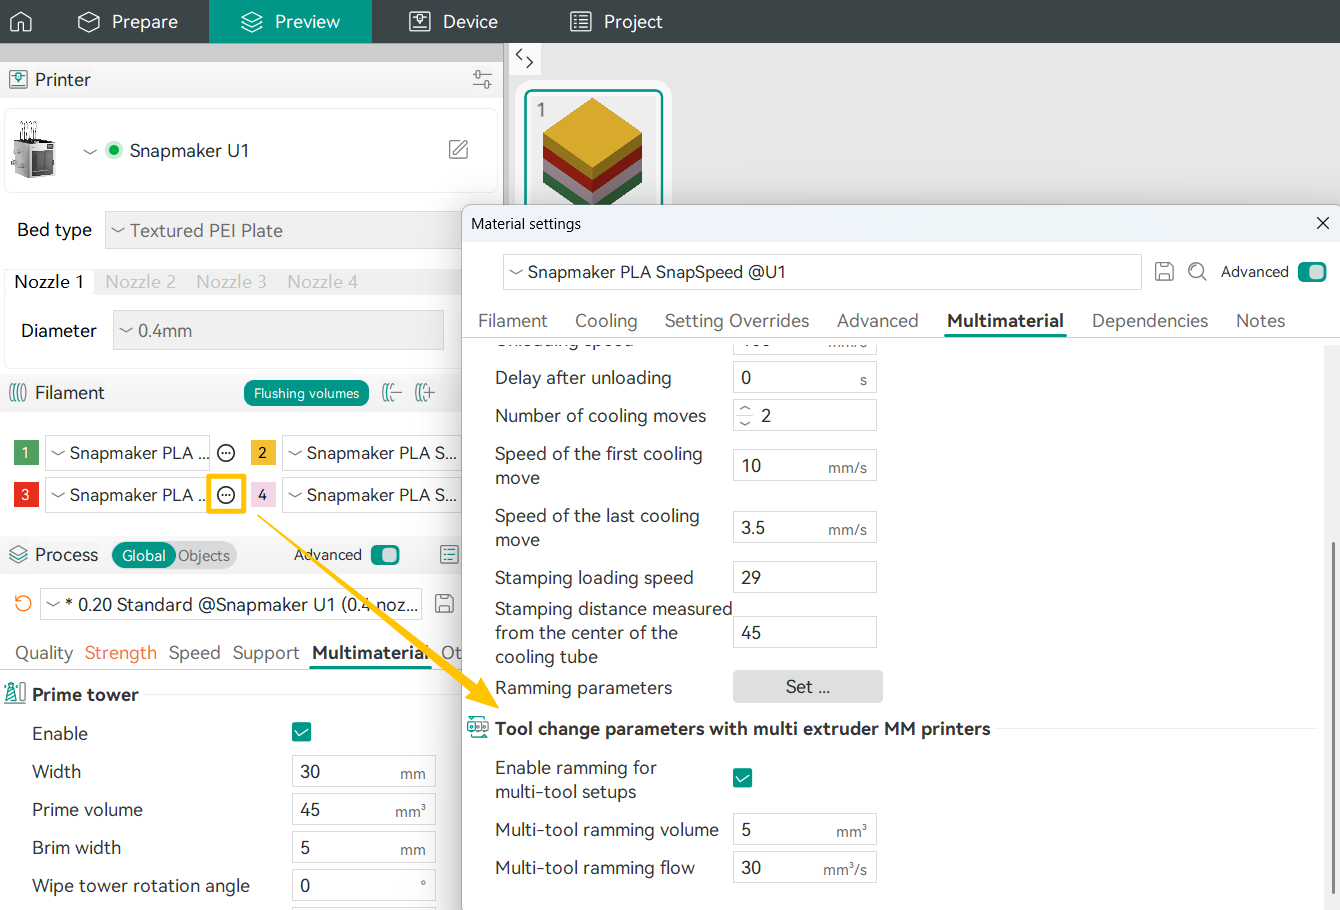Image resolution: width=1340 pixels, height=910 pixels.
Task: Toggle Advanced switch in Material settings
Action: 1311,272
